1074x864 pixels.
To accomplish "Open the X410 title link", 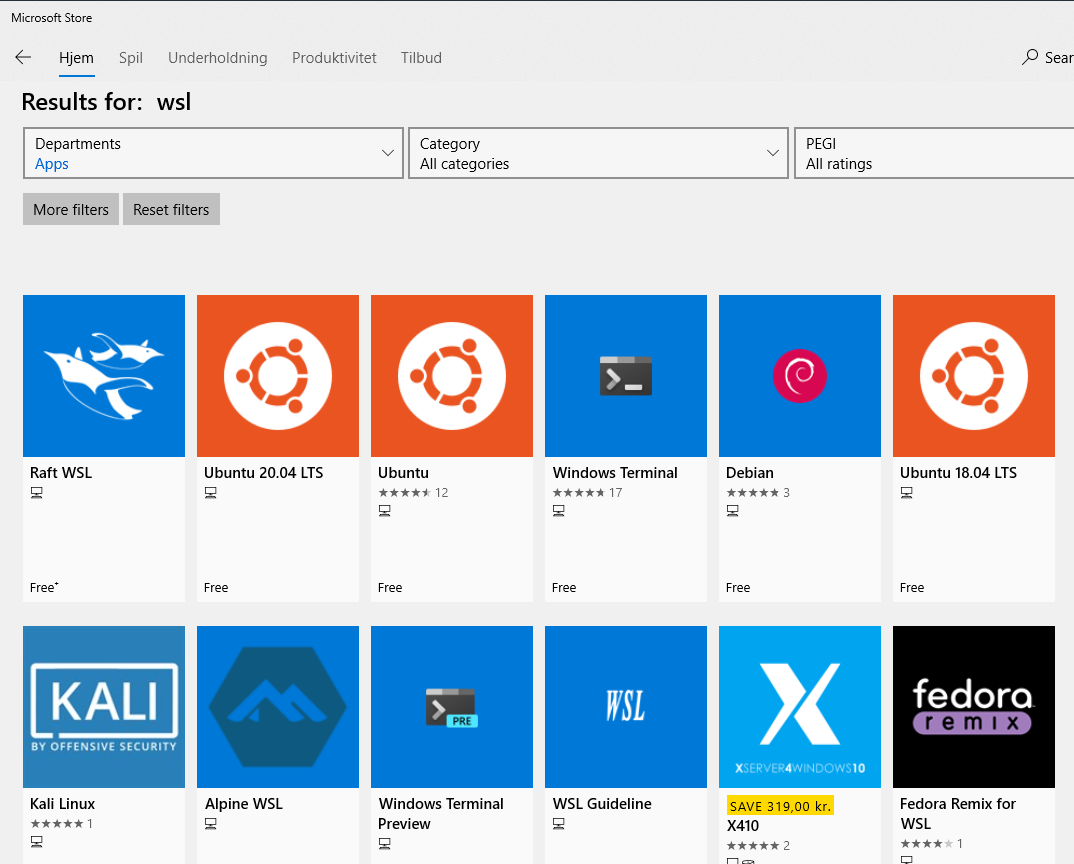I will (x=743, y=826).
